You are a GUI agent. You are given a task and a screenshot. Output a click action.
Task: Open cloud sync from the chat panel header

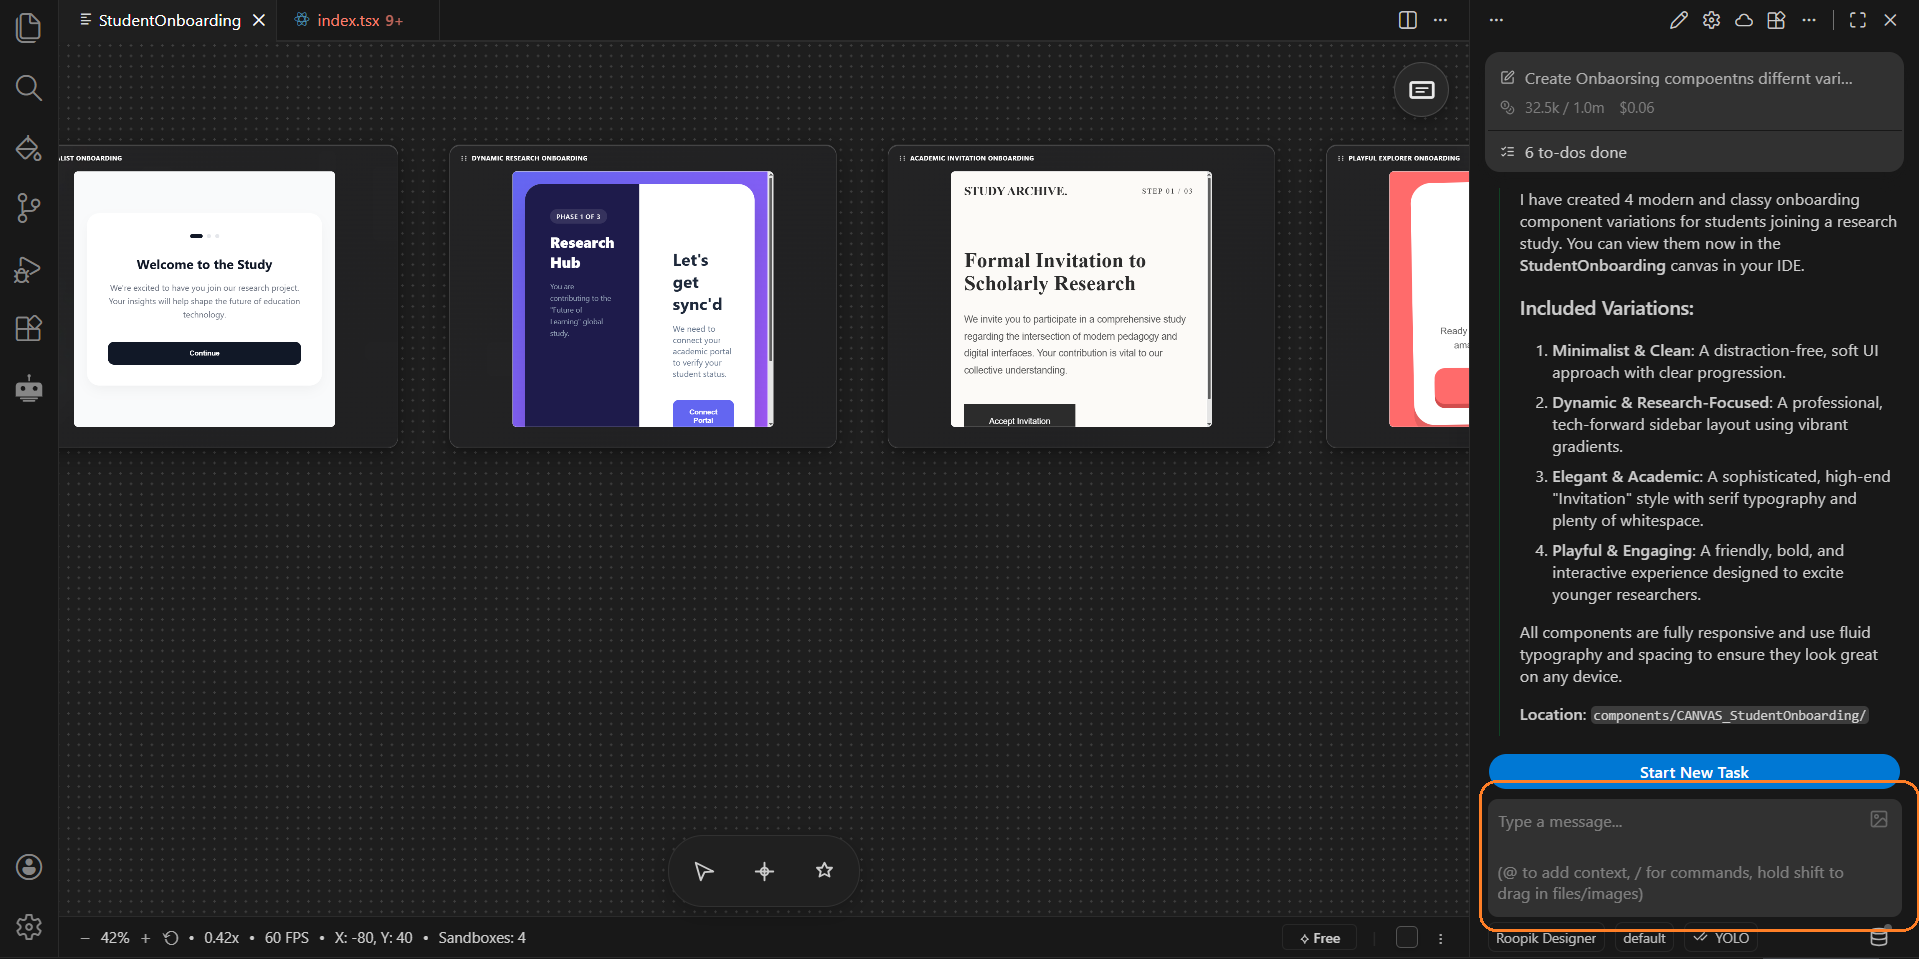tap(1744, 20)
